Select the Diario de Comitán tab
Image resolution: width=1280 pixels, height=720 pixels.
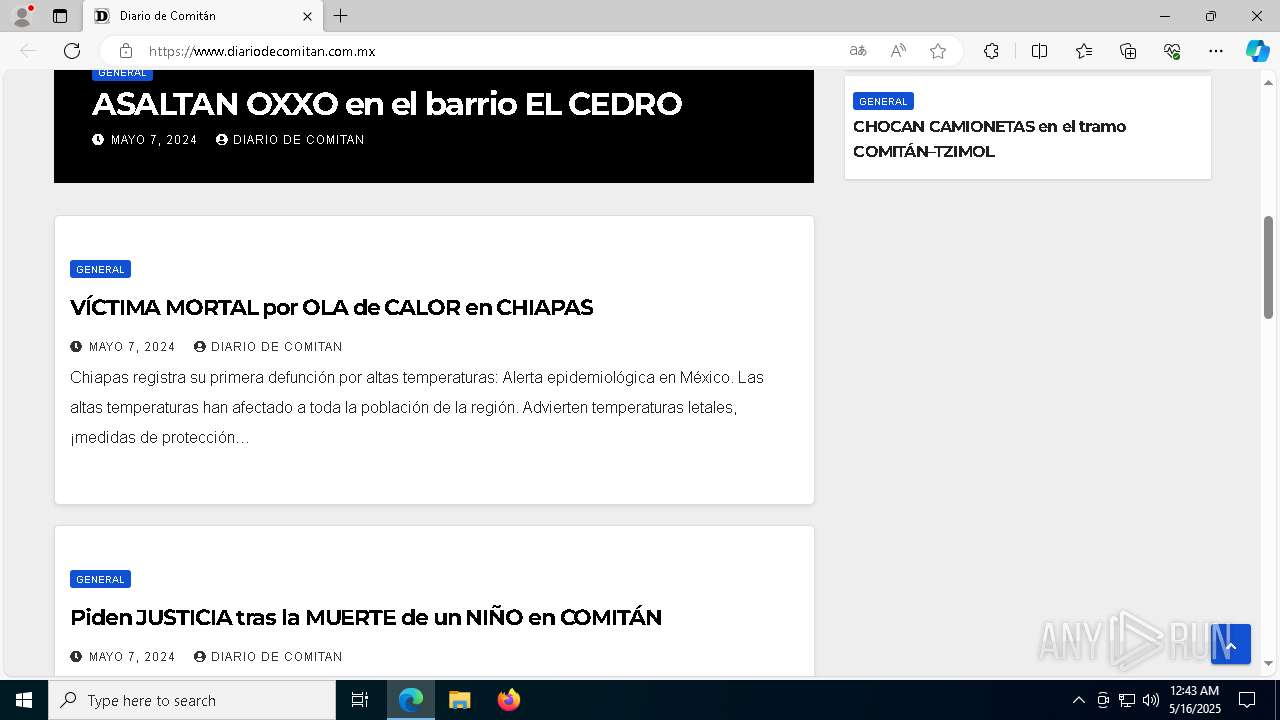coord(203,16)
